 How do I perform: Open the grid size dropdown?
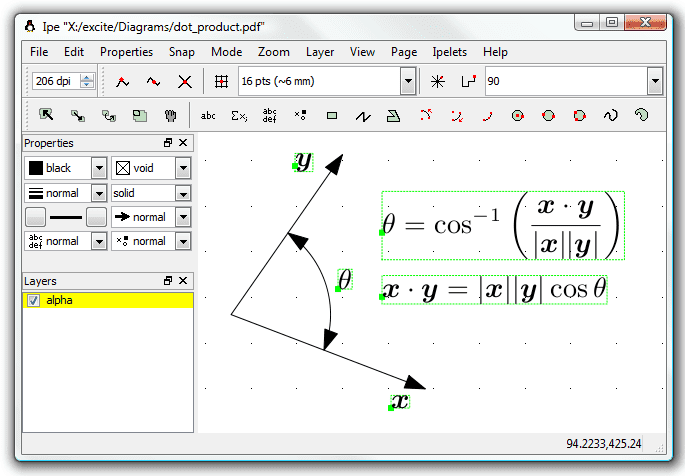(x=407, y=81)
